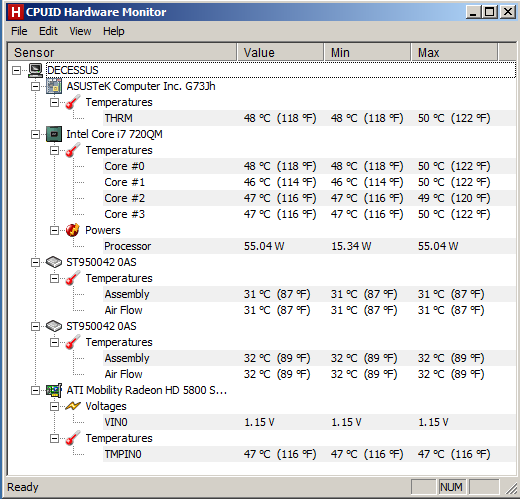The width and height of the screenshot is (520, 499).
Task: Click the Powers flame icon
Action: (x=73, y=230)
